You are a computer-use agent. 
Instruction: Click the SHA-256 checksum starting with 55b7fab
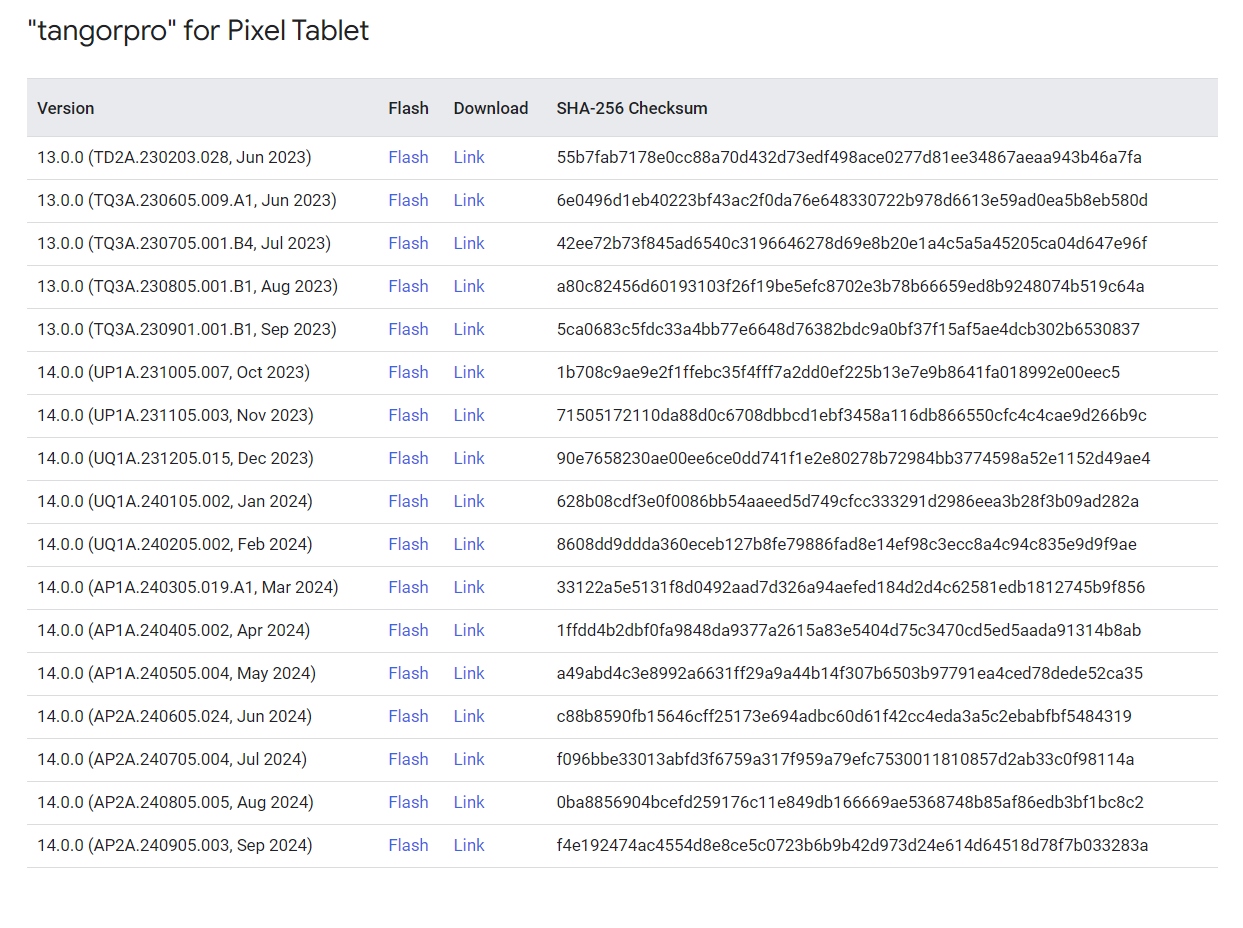click(848, 157)
